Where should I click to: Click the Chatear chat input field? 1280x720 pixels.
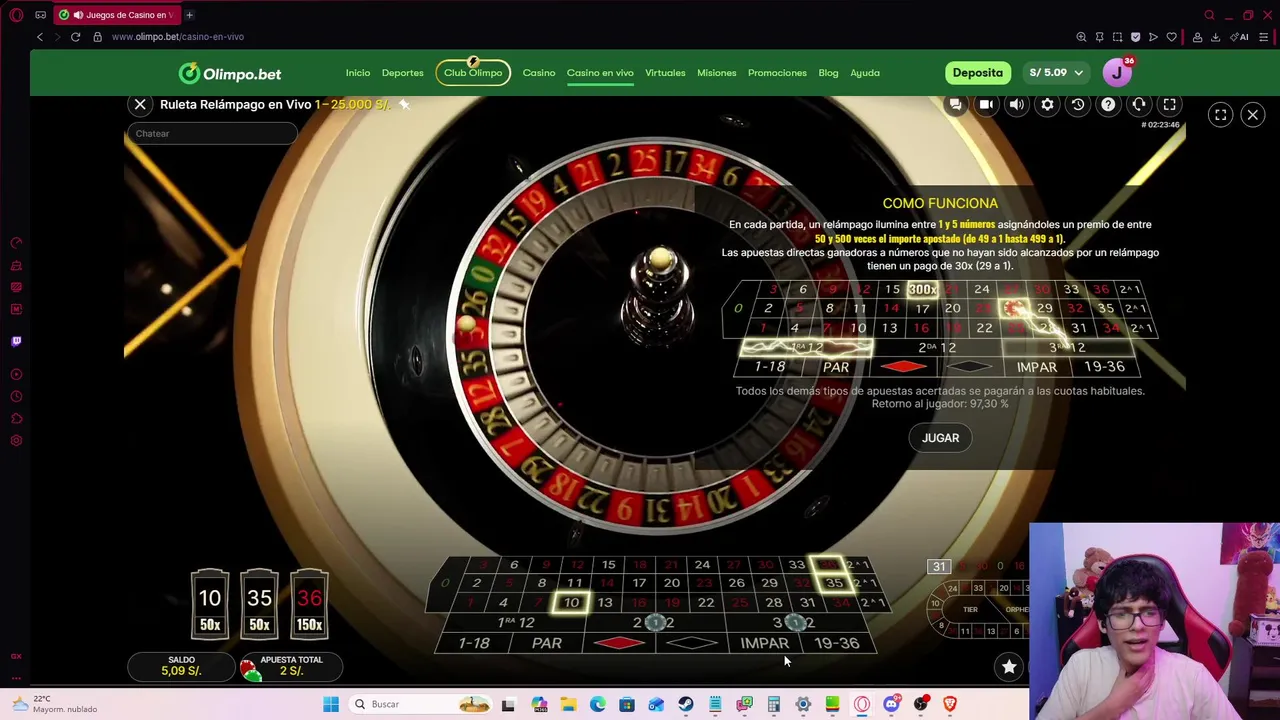click(211, 133)
